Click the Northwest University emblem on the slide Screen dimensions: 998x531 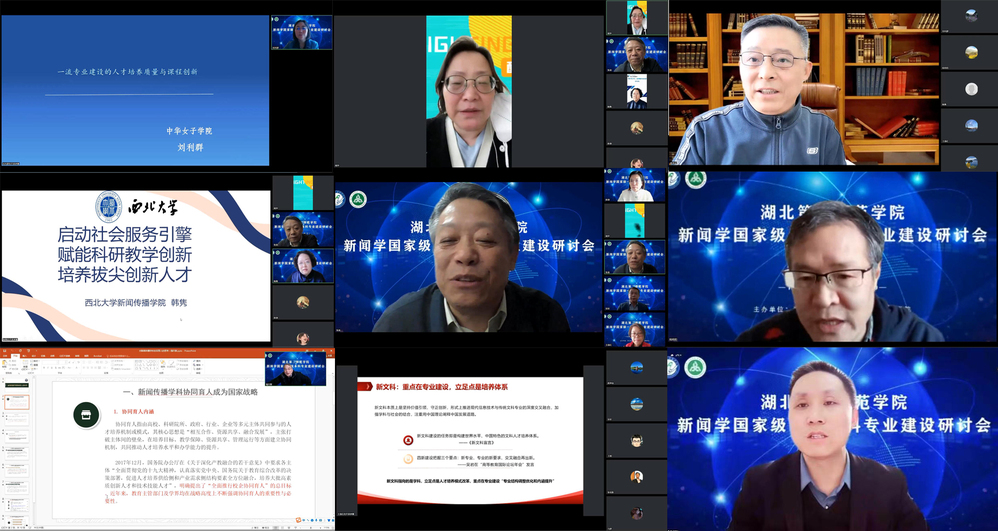click(109, 208)
